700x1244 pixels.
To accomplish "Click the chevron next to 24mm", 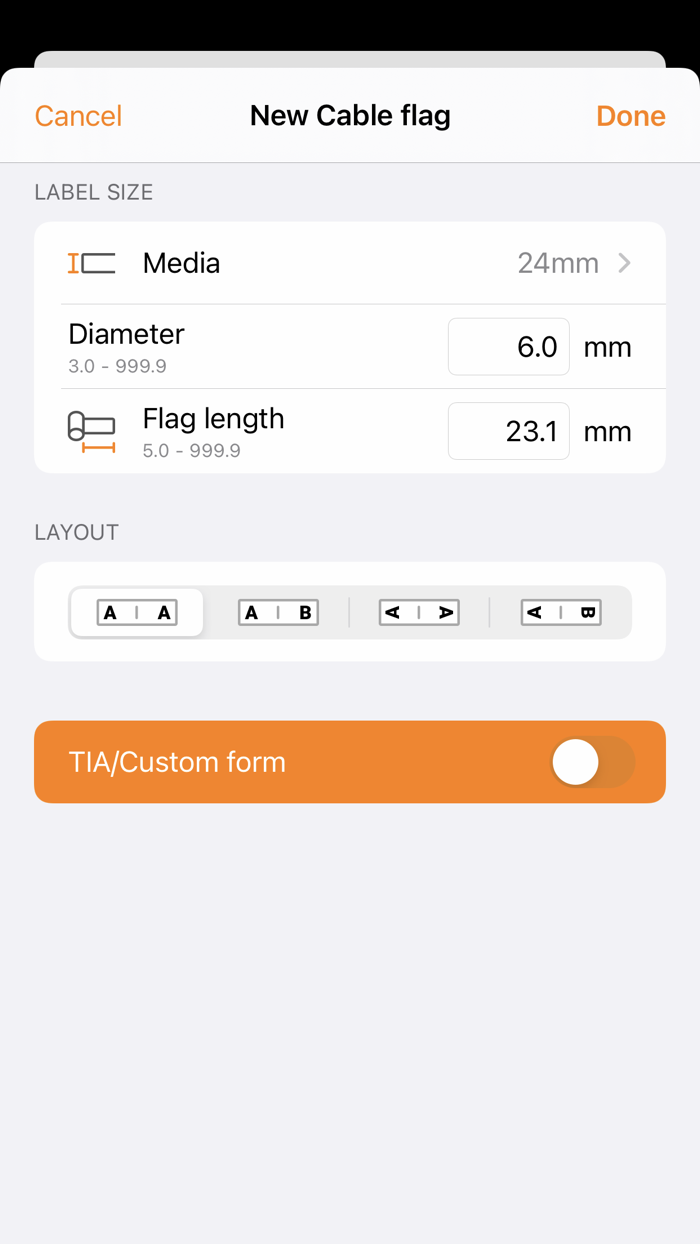I will pos(623,262).
